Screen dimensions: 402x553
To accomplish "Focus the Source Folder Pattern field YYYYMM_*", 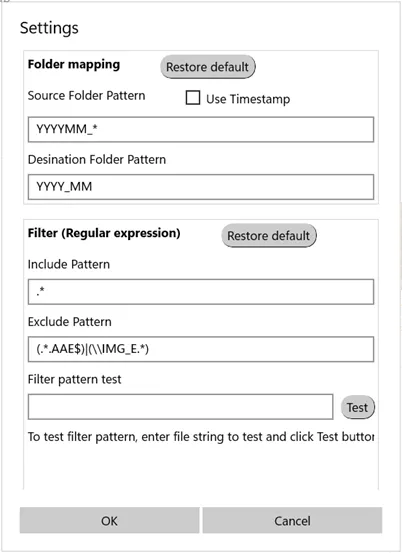I will pos(201,129).
